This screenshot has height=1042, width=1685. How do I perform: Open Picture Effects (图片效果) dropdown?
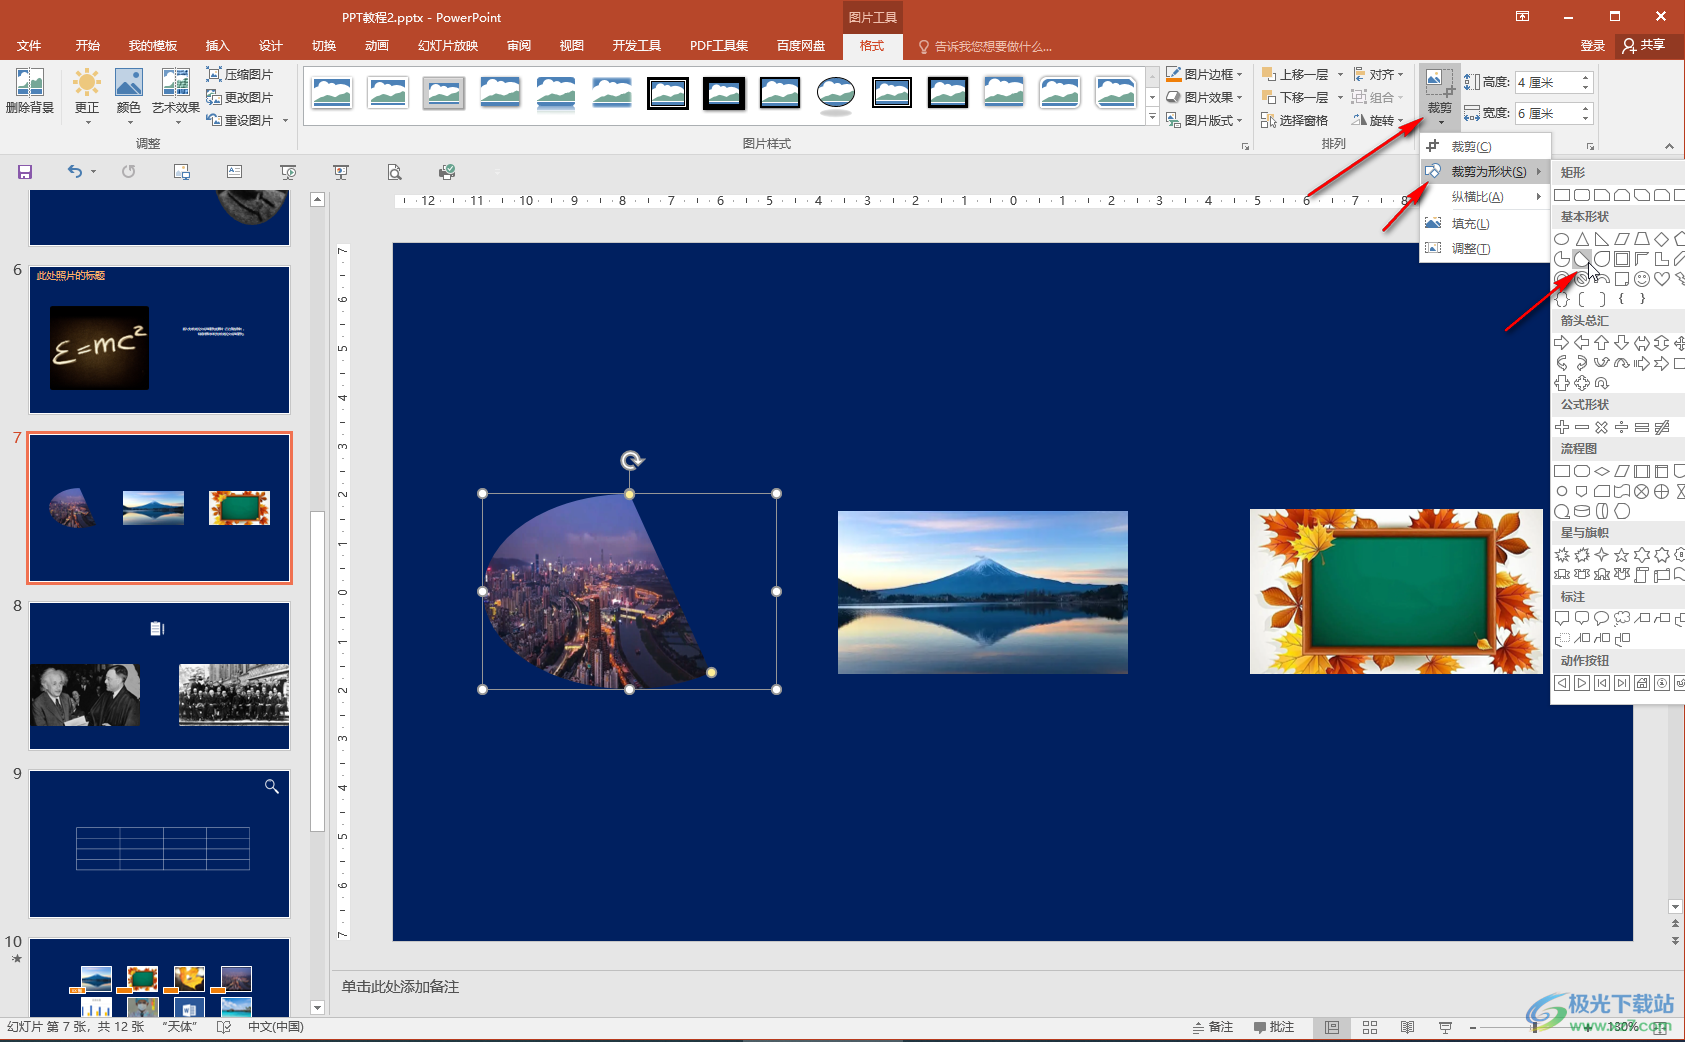tap(1205, 97)
